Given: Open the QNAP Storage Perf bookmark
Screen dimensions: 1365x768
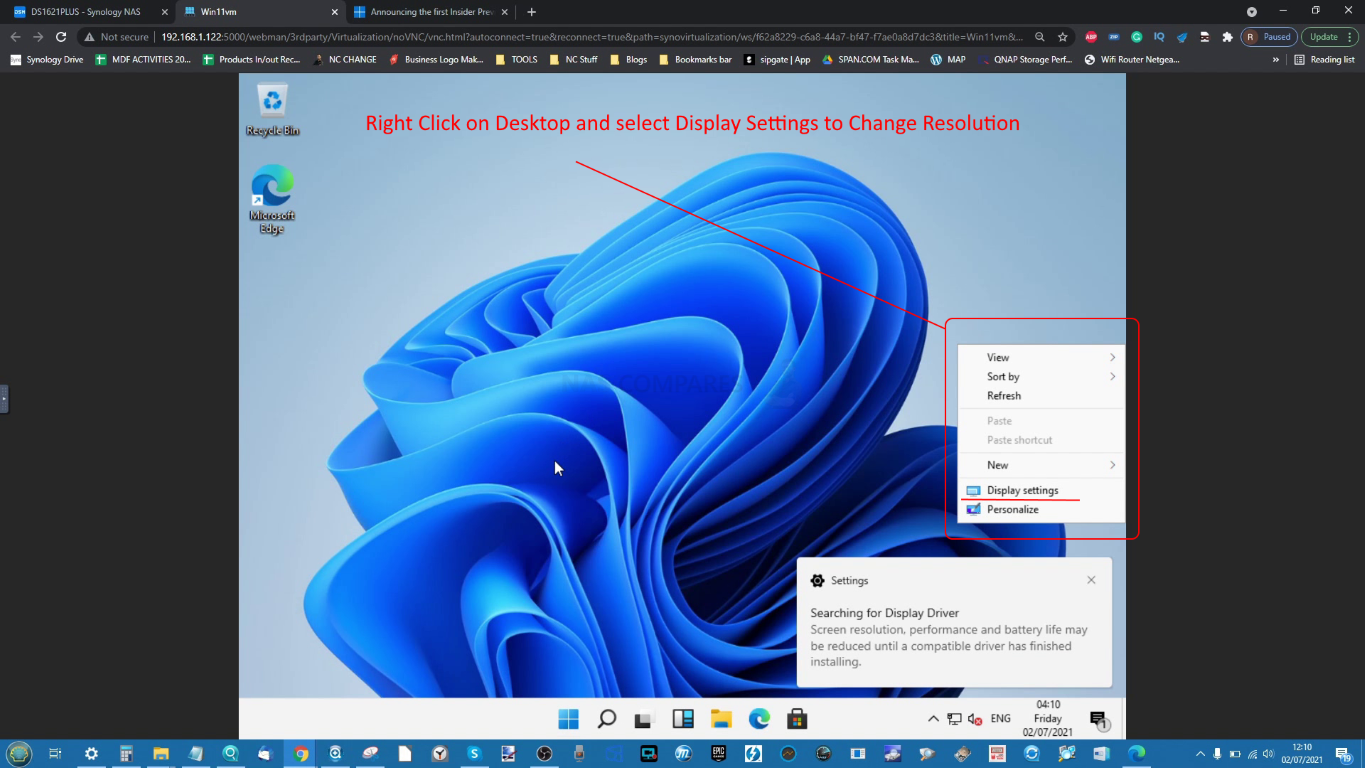Looking at the screenshot, I should point(1025,59).
